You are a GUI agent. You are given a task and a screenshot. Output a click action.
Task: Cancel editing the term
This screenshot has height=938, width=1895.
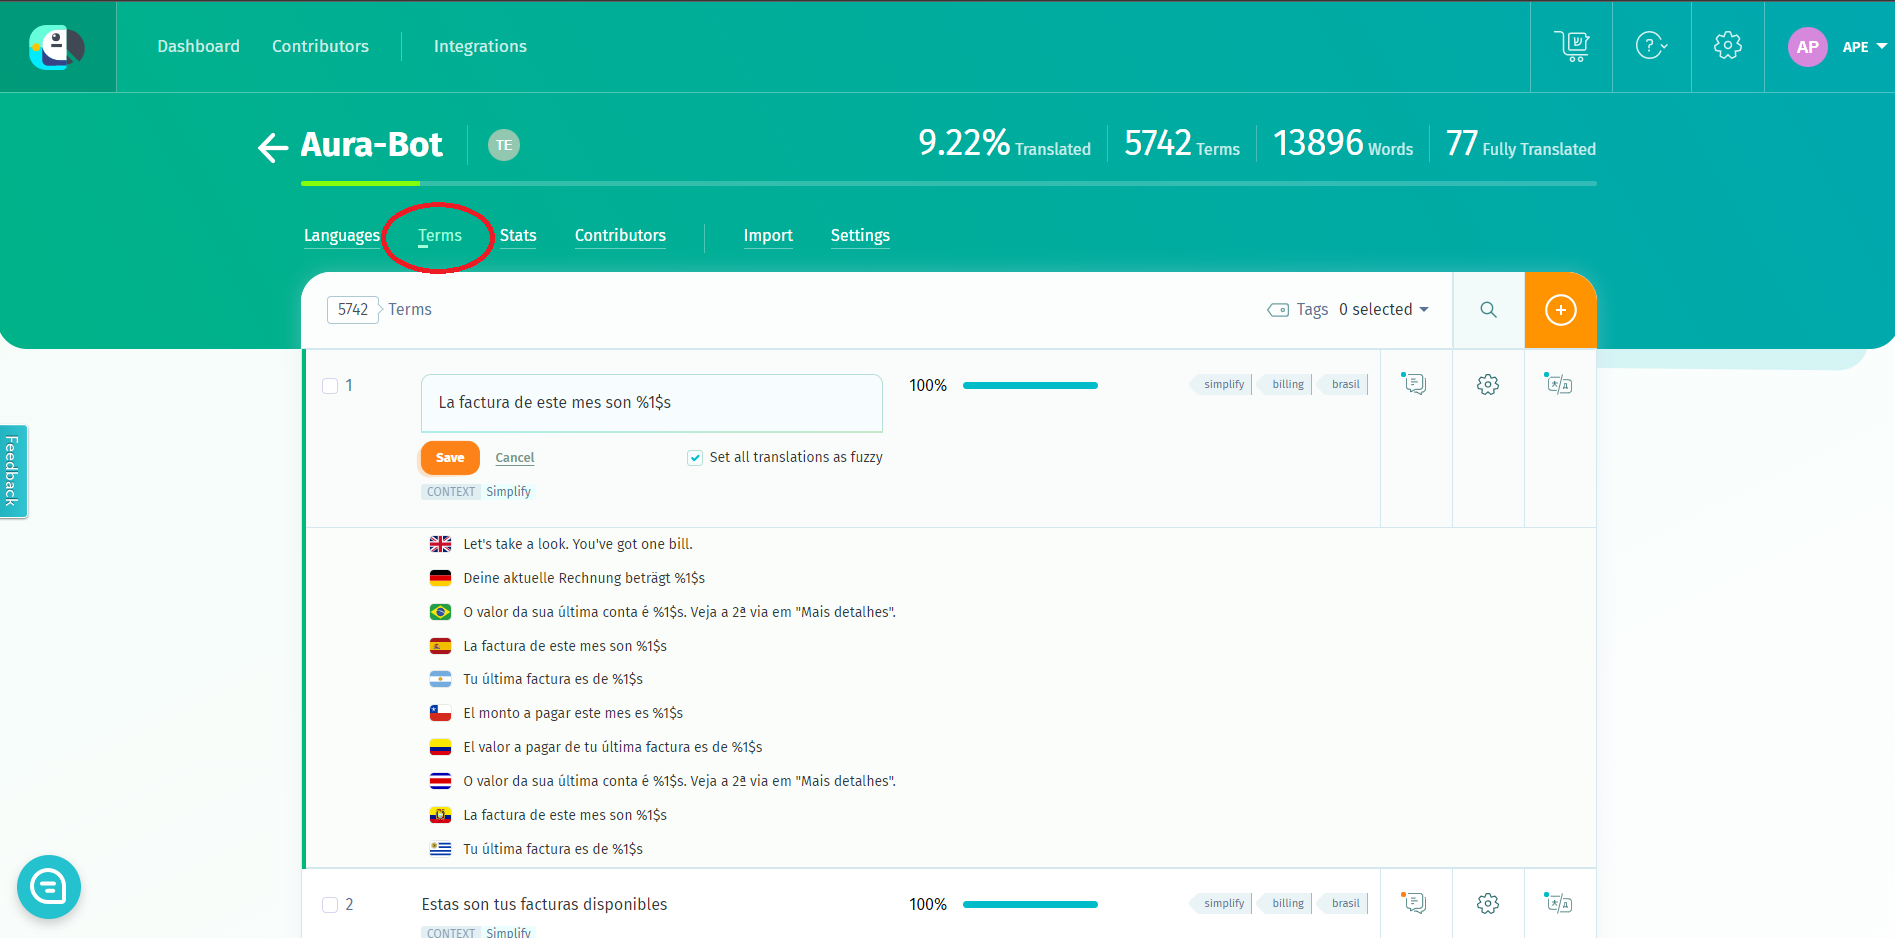[x=515, y=458]
